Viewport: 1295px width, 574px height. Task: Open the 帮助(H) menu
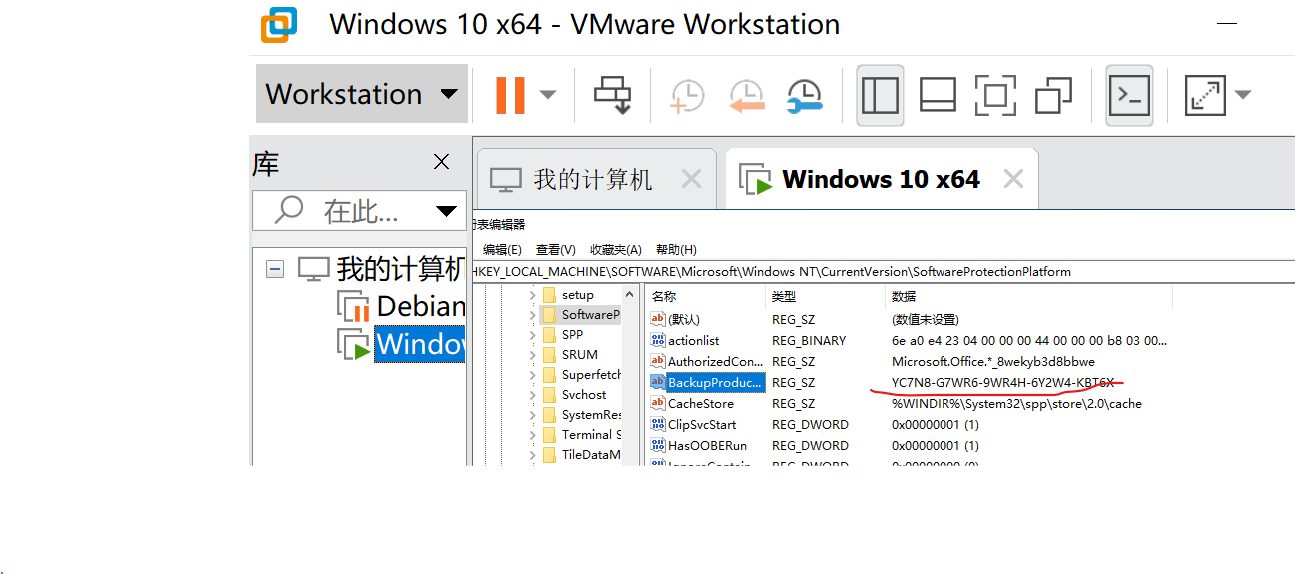pyautogui.click(x=676, y=250)
